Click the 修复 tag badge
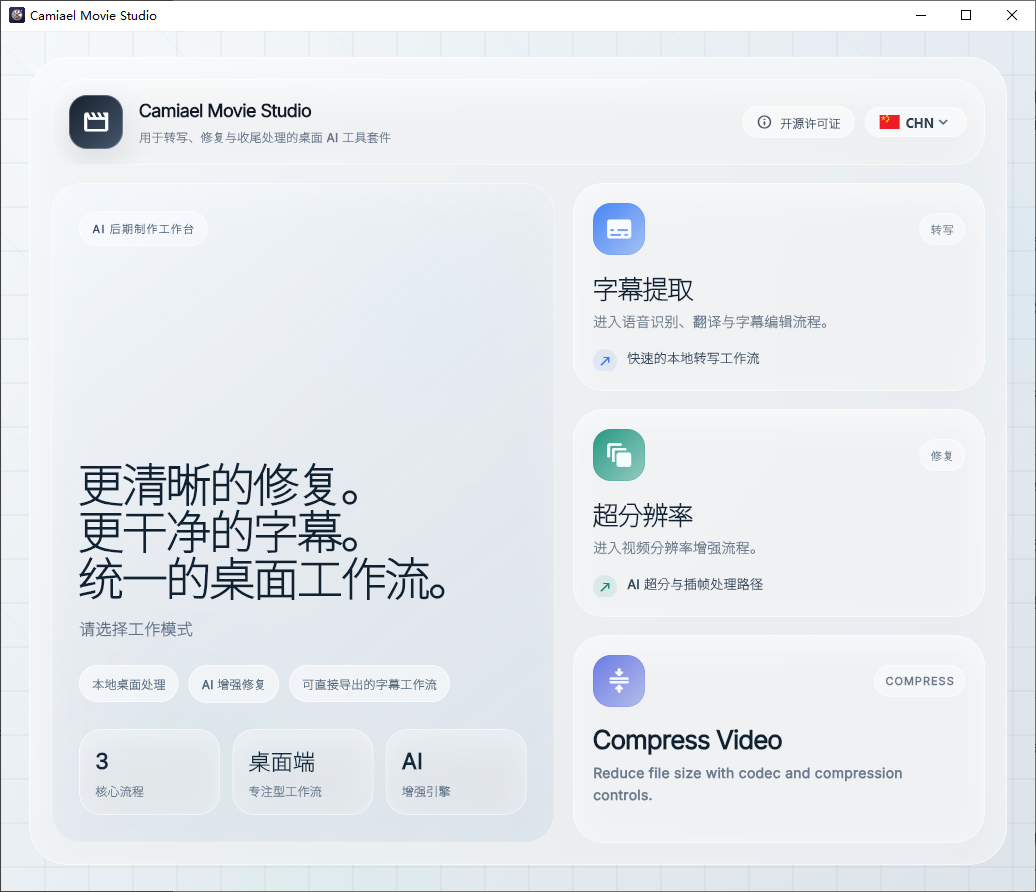 [942, 455]
